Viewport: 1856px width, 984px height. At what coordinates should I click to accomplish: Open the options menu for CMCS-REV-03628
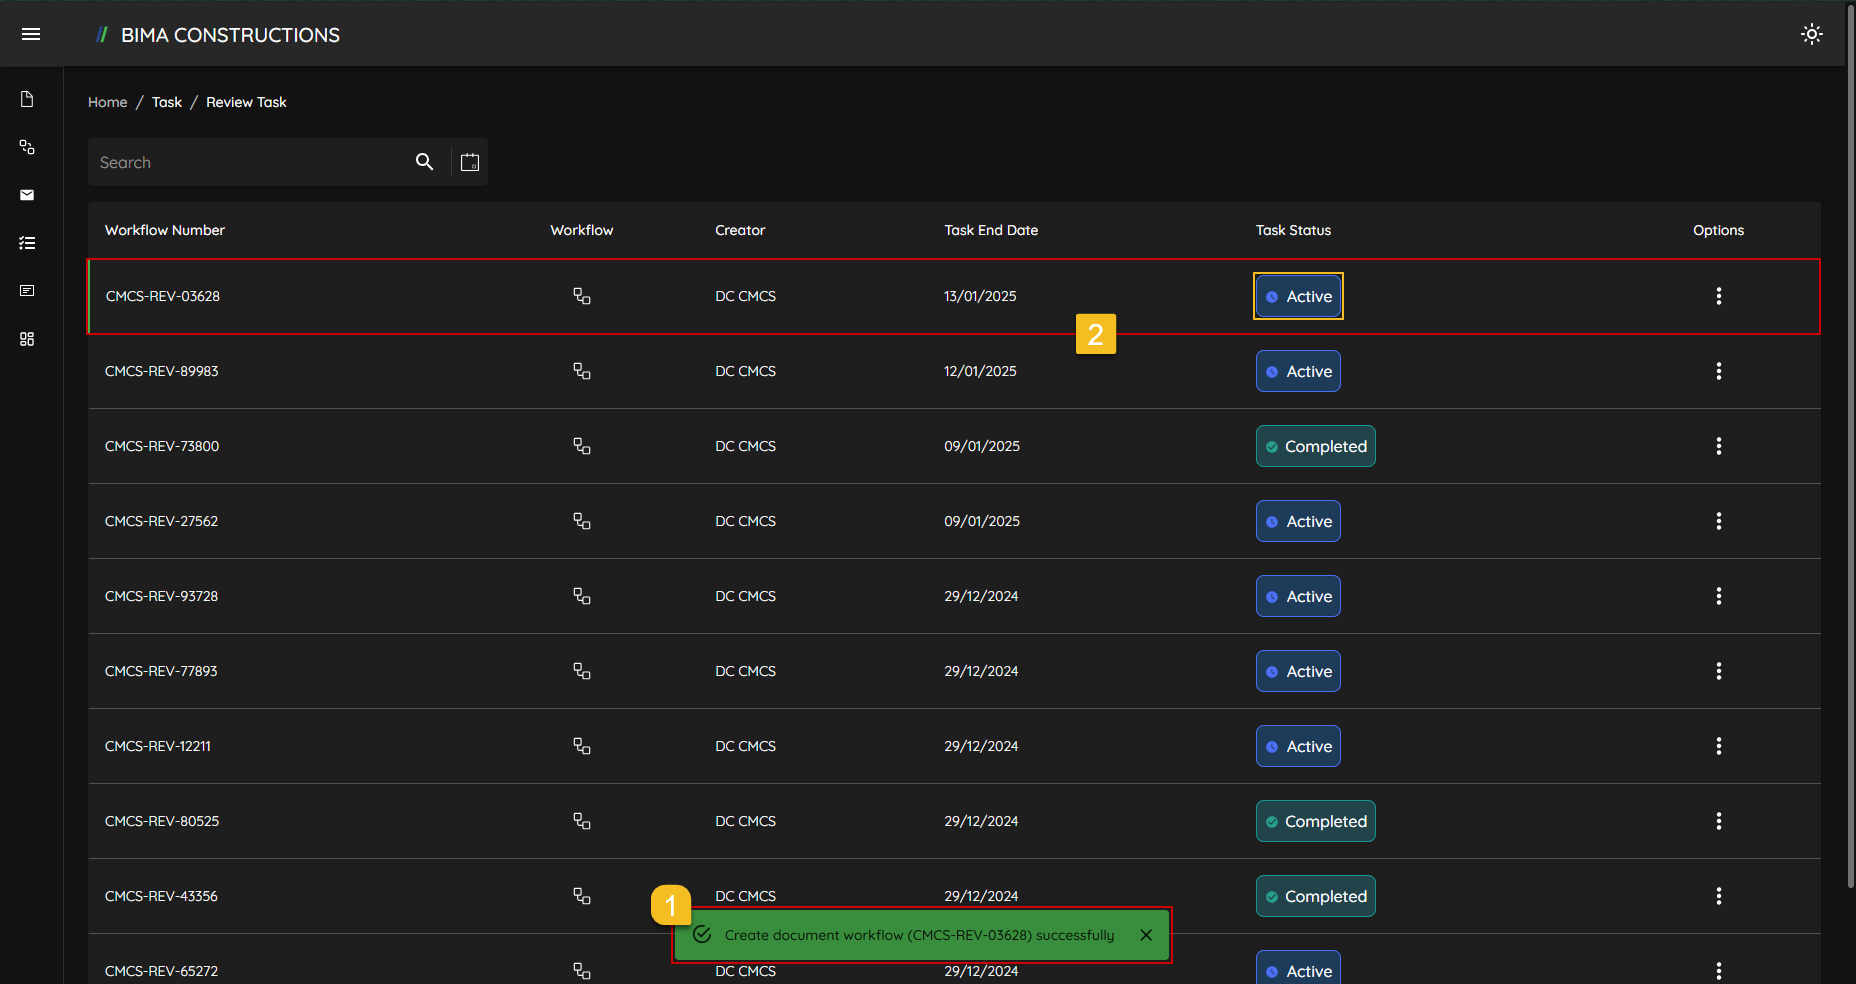point(1718,296)
